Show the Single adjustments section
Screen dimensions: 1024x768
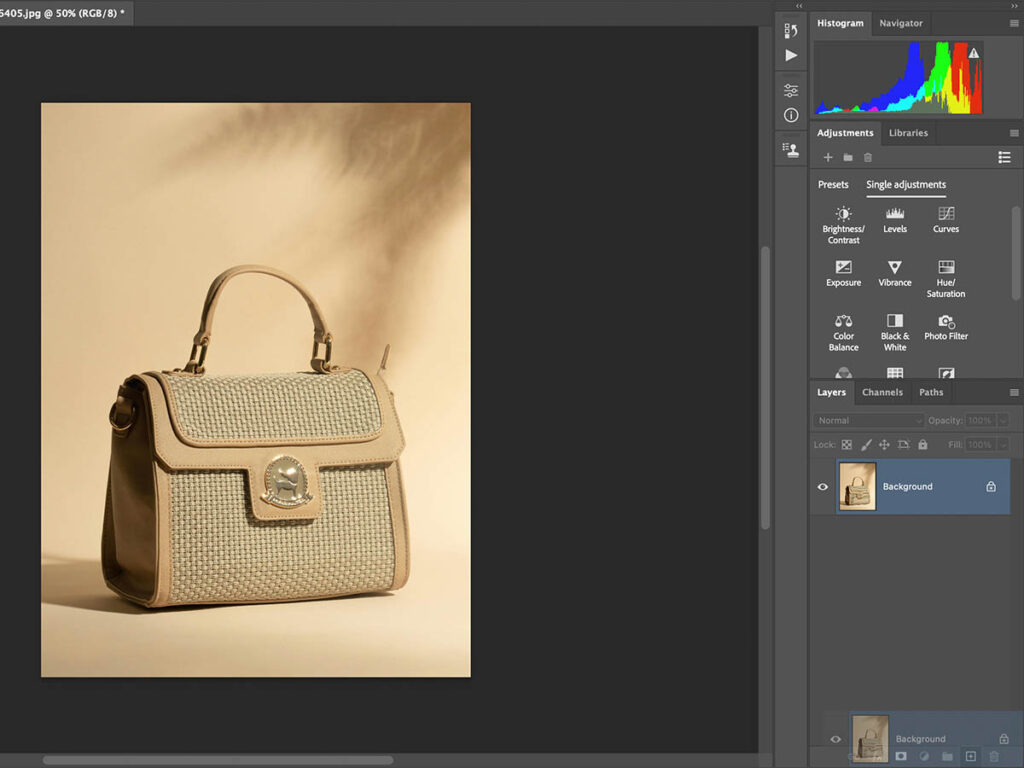tap(906, 185)
